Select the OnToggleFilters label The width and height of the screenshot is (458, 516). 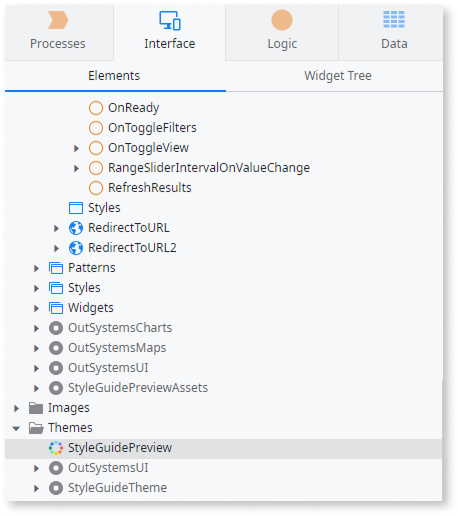tap(152, 128)
